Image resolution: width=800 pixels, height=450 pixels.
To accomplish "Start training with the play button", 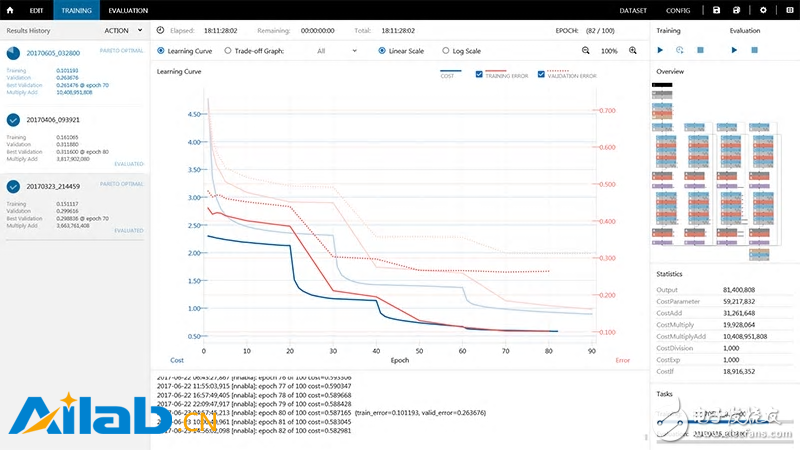I will click(661, 49).
